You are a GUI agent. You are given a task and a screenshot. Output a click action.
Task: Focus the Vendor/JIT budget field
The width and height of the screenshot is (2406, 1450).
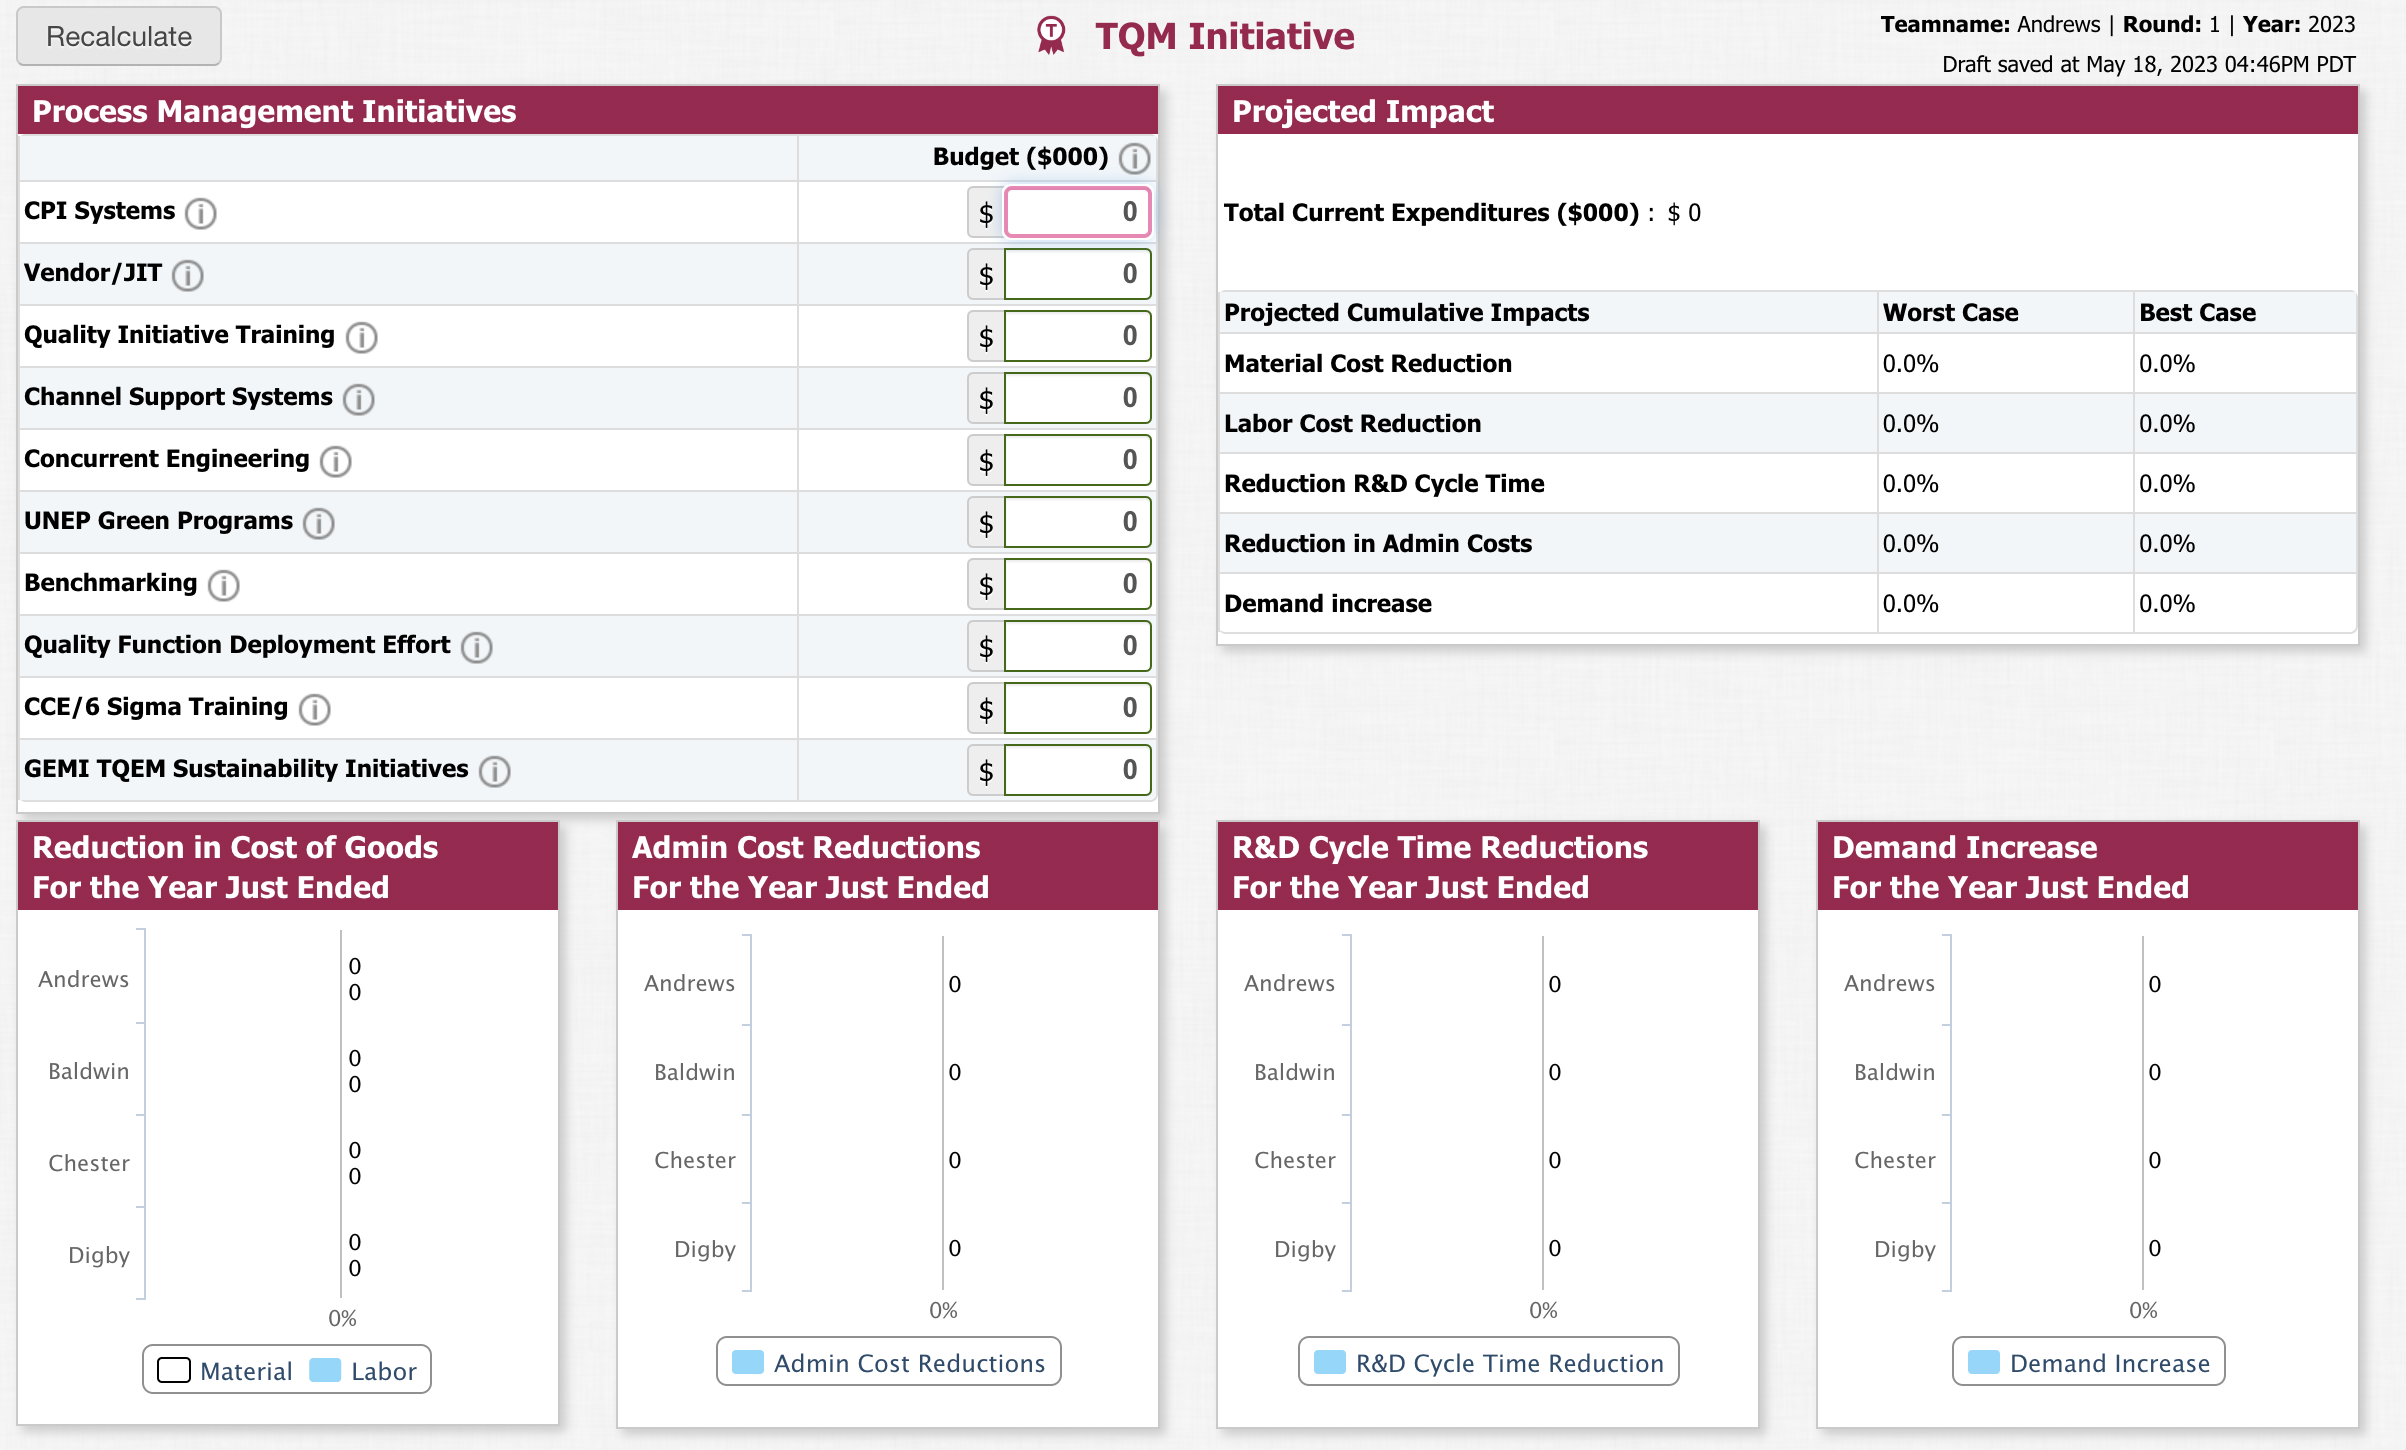coord(1078,274)
